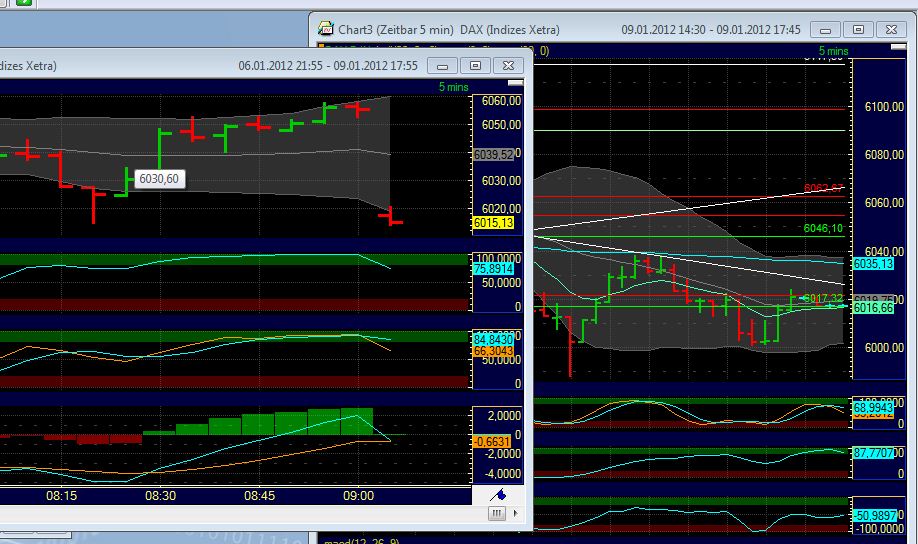918x544 pixels.
Task: Click the 5 mins label in front chart
Action: coord(453,87)
